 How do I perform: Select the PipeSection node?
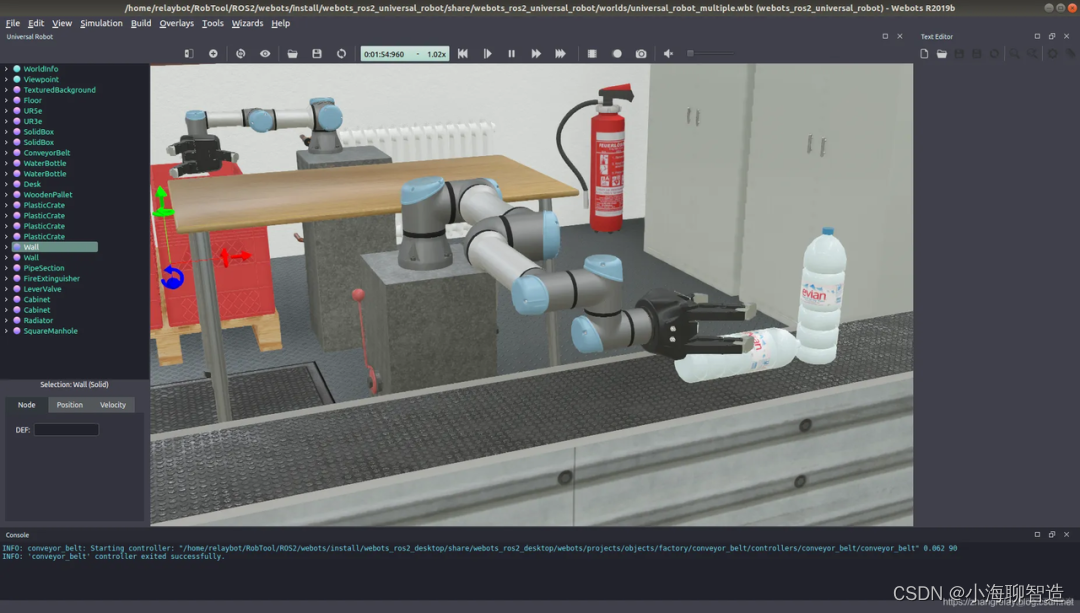click(x=43, y=268)
